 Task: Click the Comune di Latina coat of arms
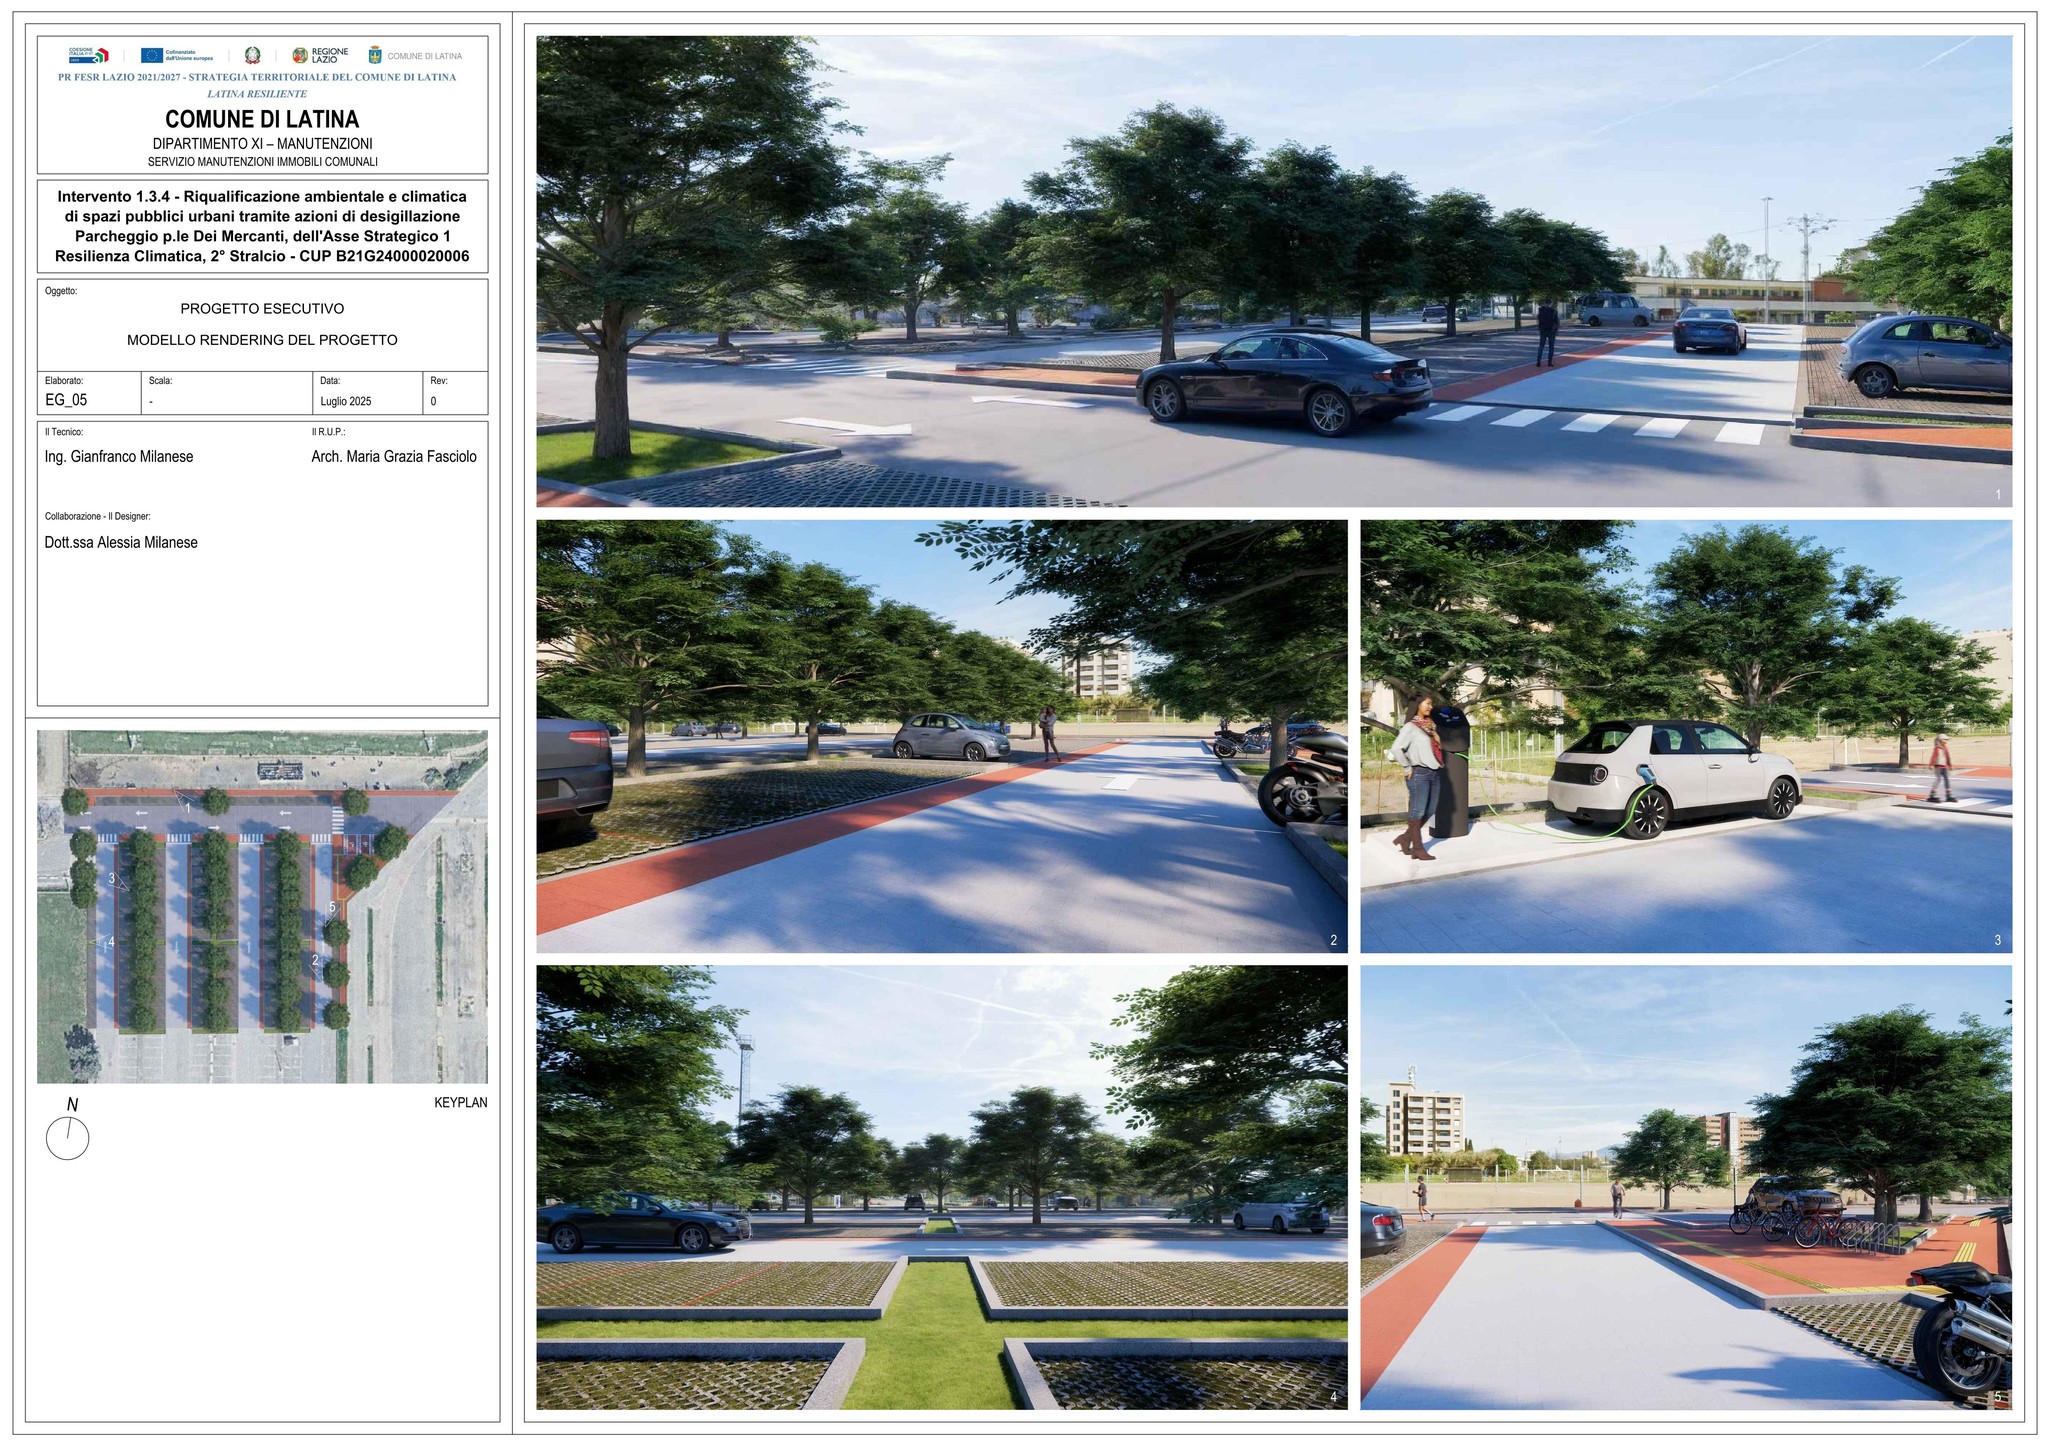click(375, 55)
